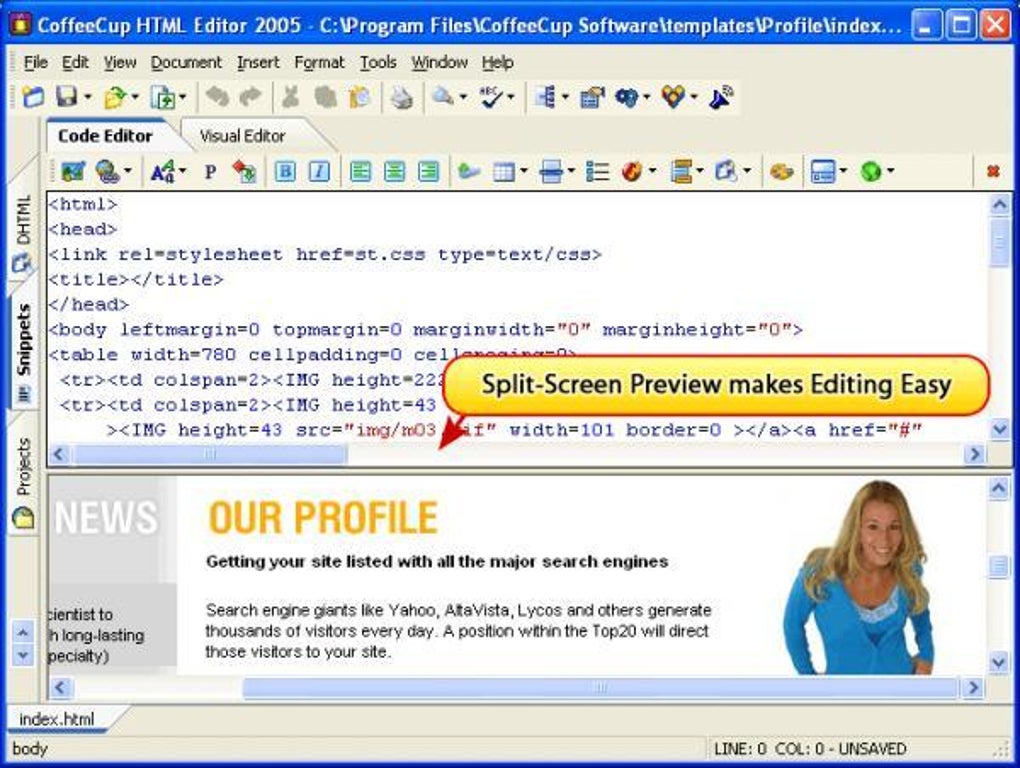The image size is (1020, 768).
Task: Click the Insert Link globe icon
Action: point(107,171)
